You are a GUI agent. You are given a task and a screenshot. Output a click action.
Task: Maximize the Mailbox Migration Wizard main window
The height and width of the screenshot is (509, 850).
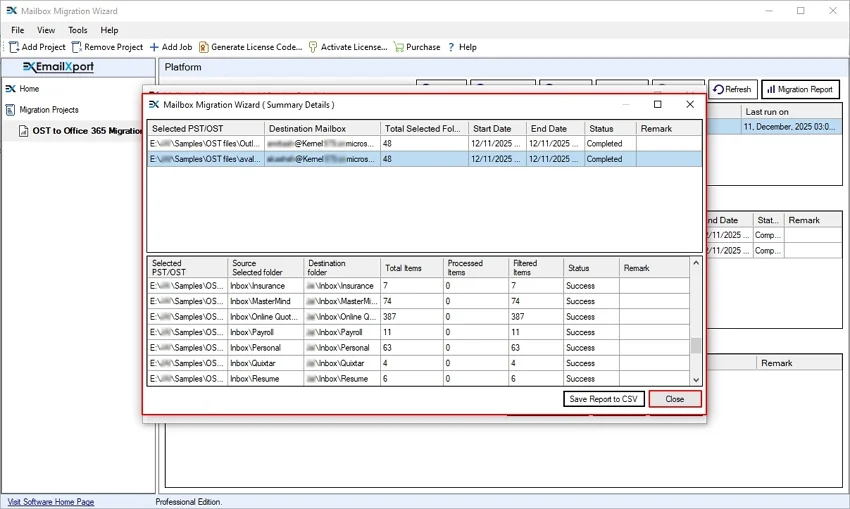point(801,11)
